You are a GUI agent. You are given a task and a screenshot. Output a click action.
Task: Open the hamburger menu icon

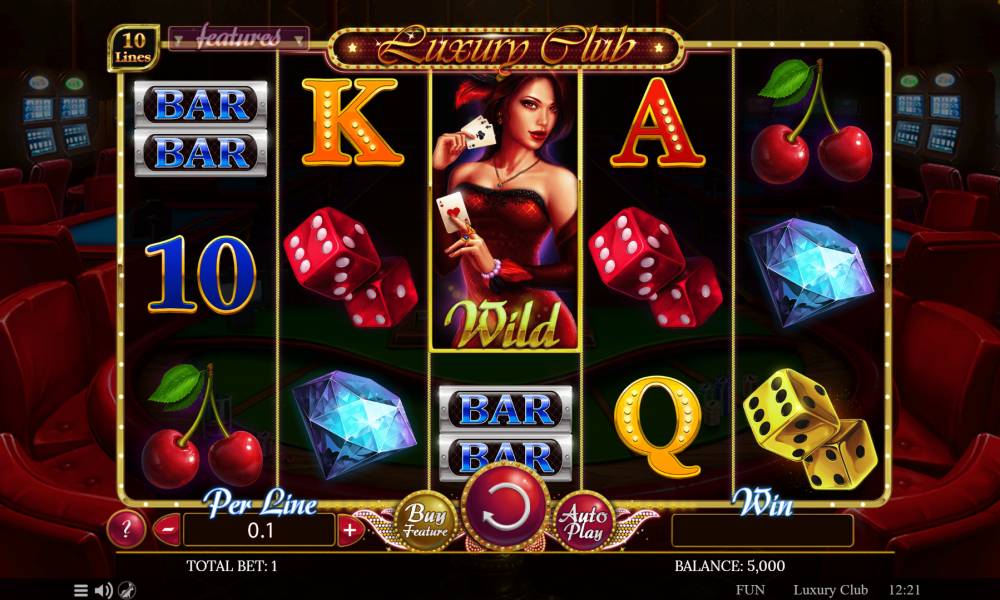pos(80,590)
